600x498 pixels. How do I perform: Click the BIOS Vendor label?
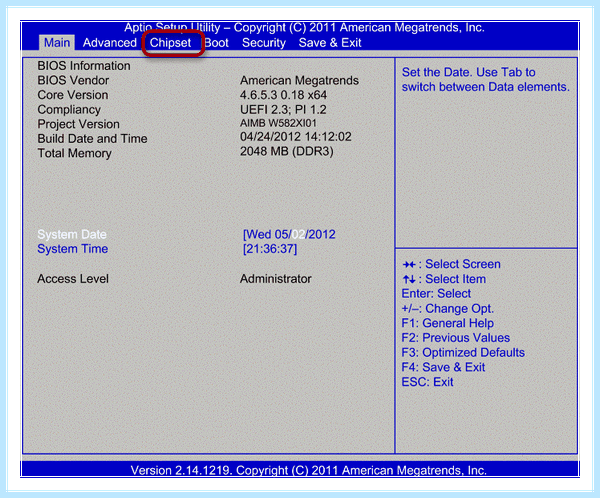click(73, 80)
